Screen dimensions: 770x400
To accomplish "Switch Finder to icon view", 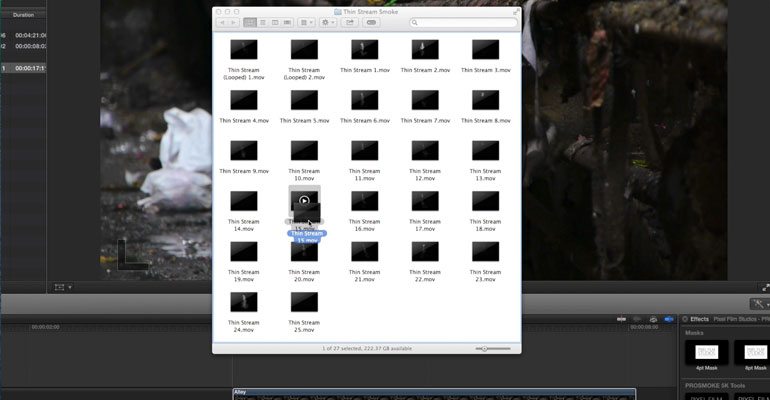I will [x=250, y=23].
